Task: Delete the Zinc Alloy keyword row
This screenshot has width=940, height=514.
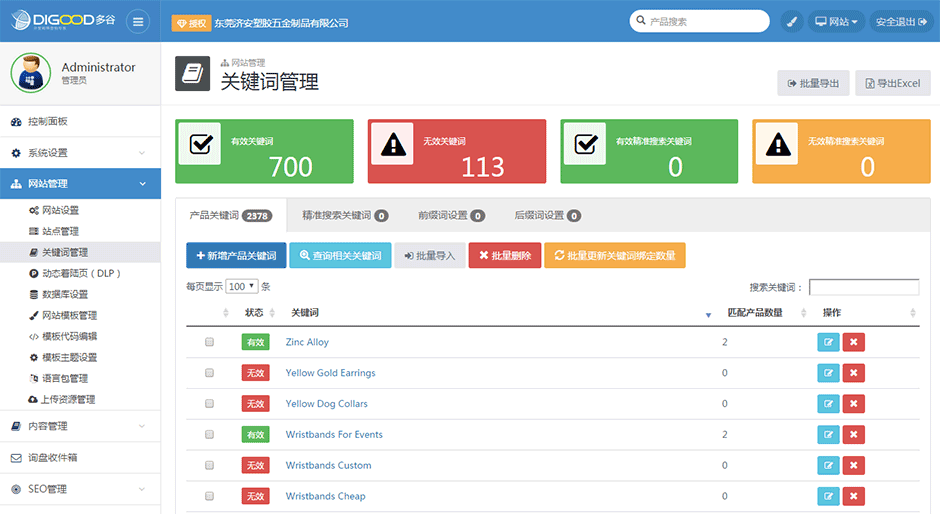Action: coord(854,342)
